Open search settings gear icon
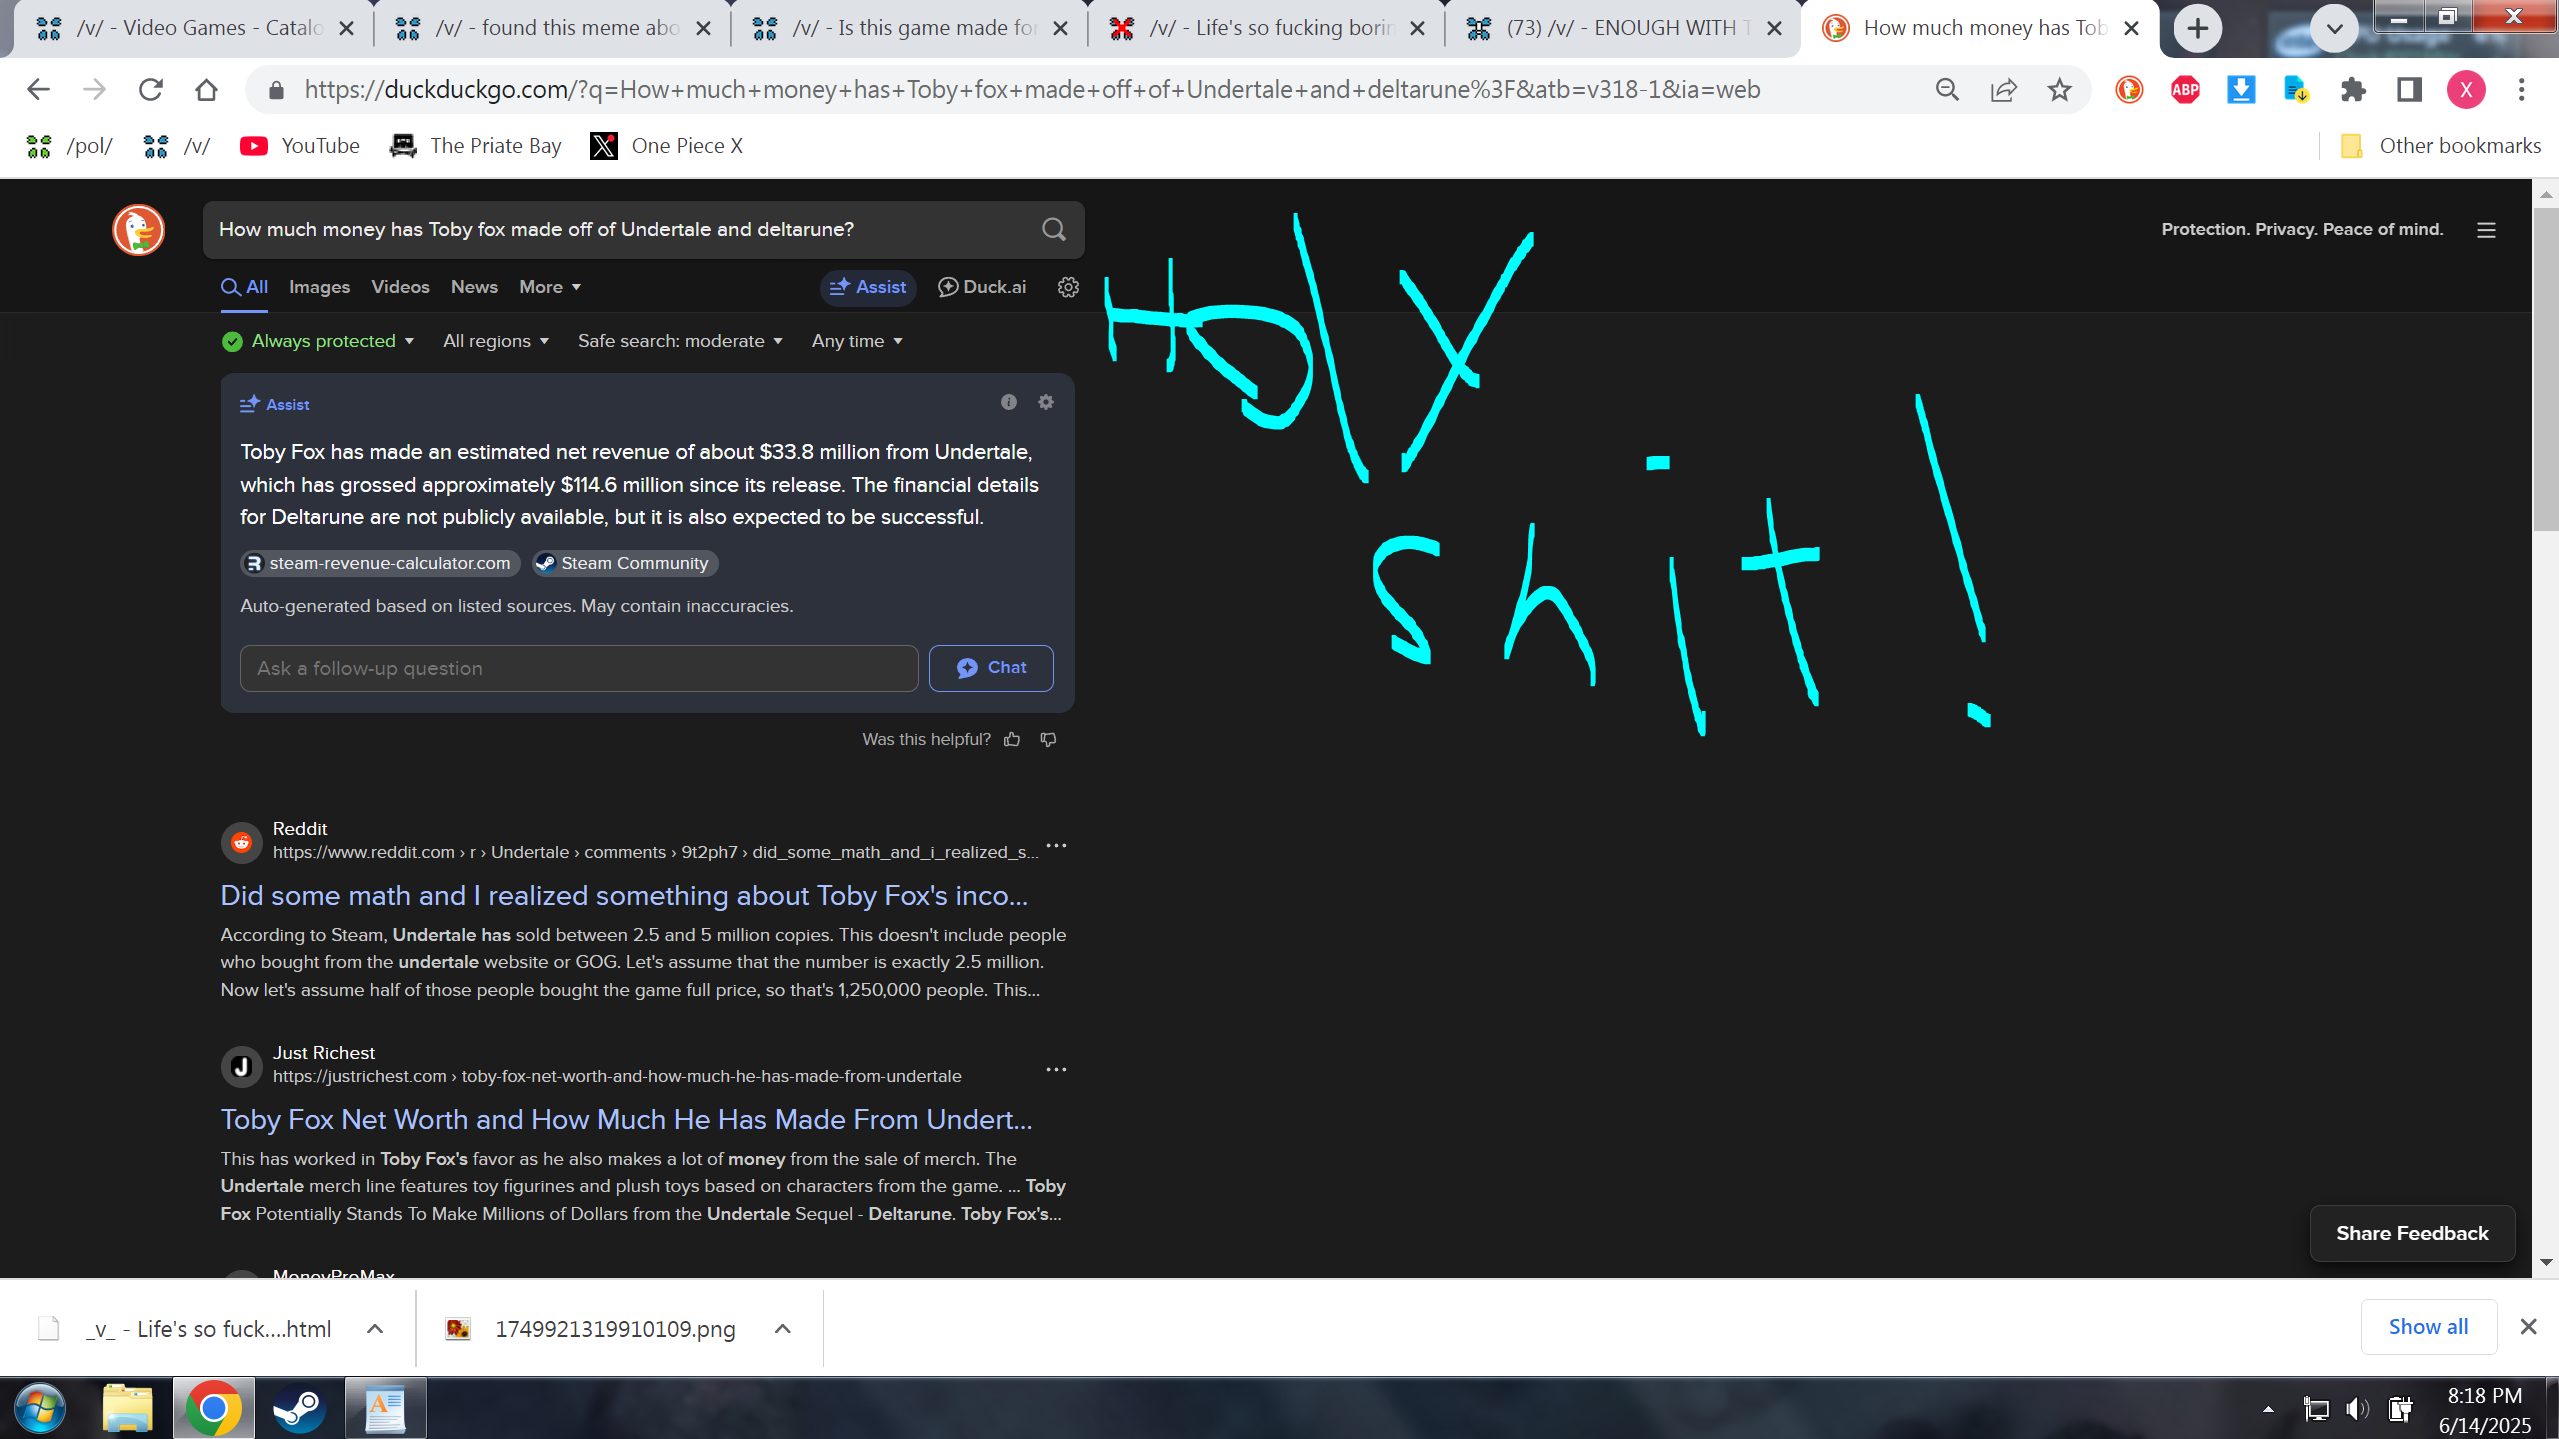This screenshot has width=2559, height=1439. pyautogui.click(x=1068, y=287)
